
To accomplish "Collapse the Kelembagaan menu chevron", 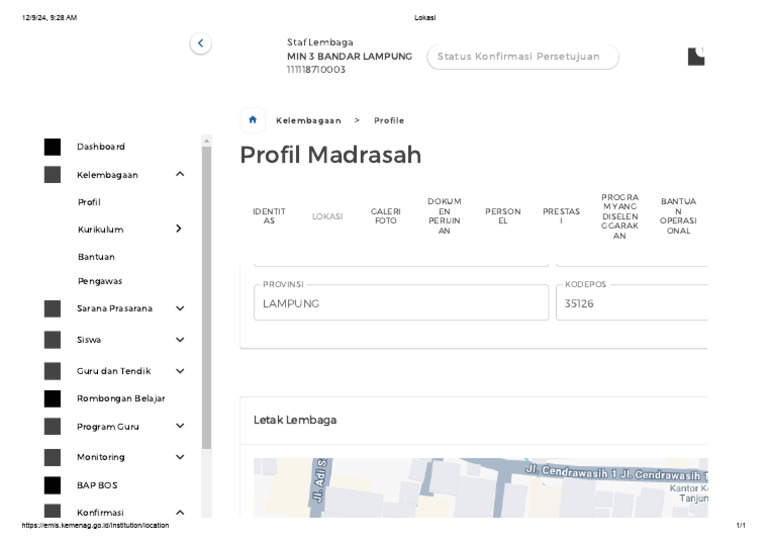I will tap(180, 175).
